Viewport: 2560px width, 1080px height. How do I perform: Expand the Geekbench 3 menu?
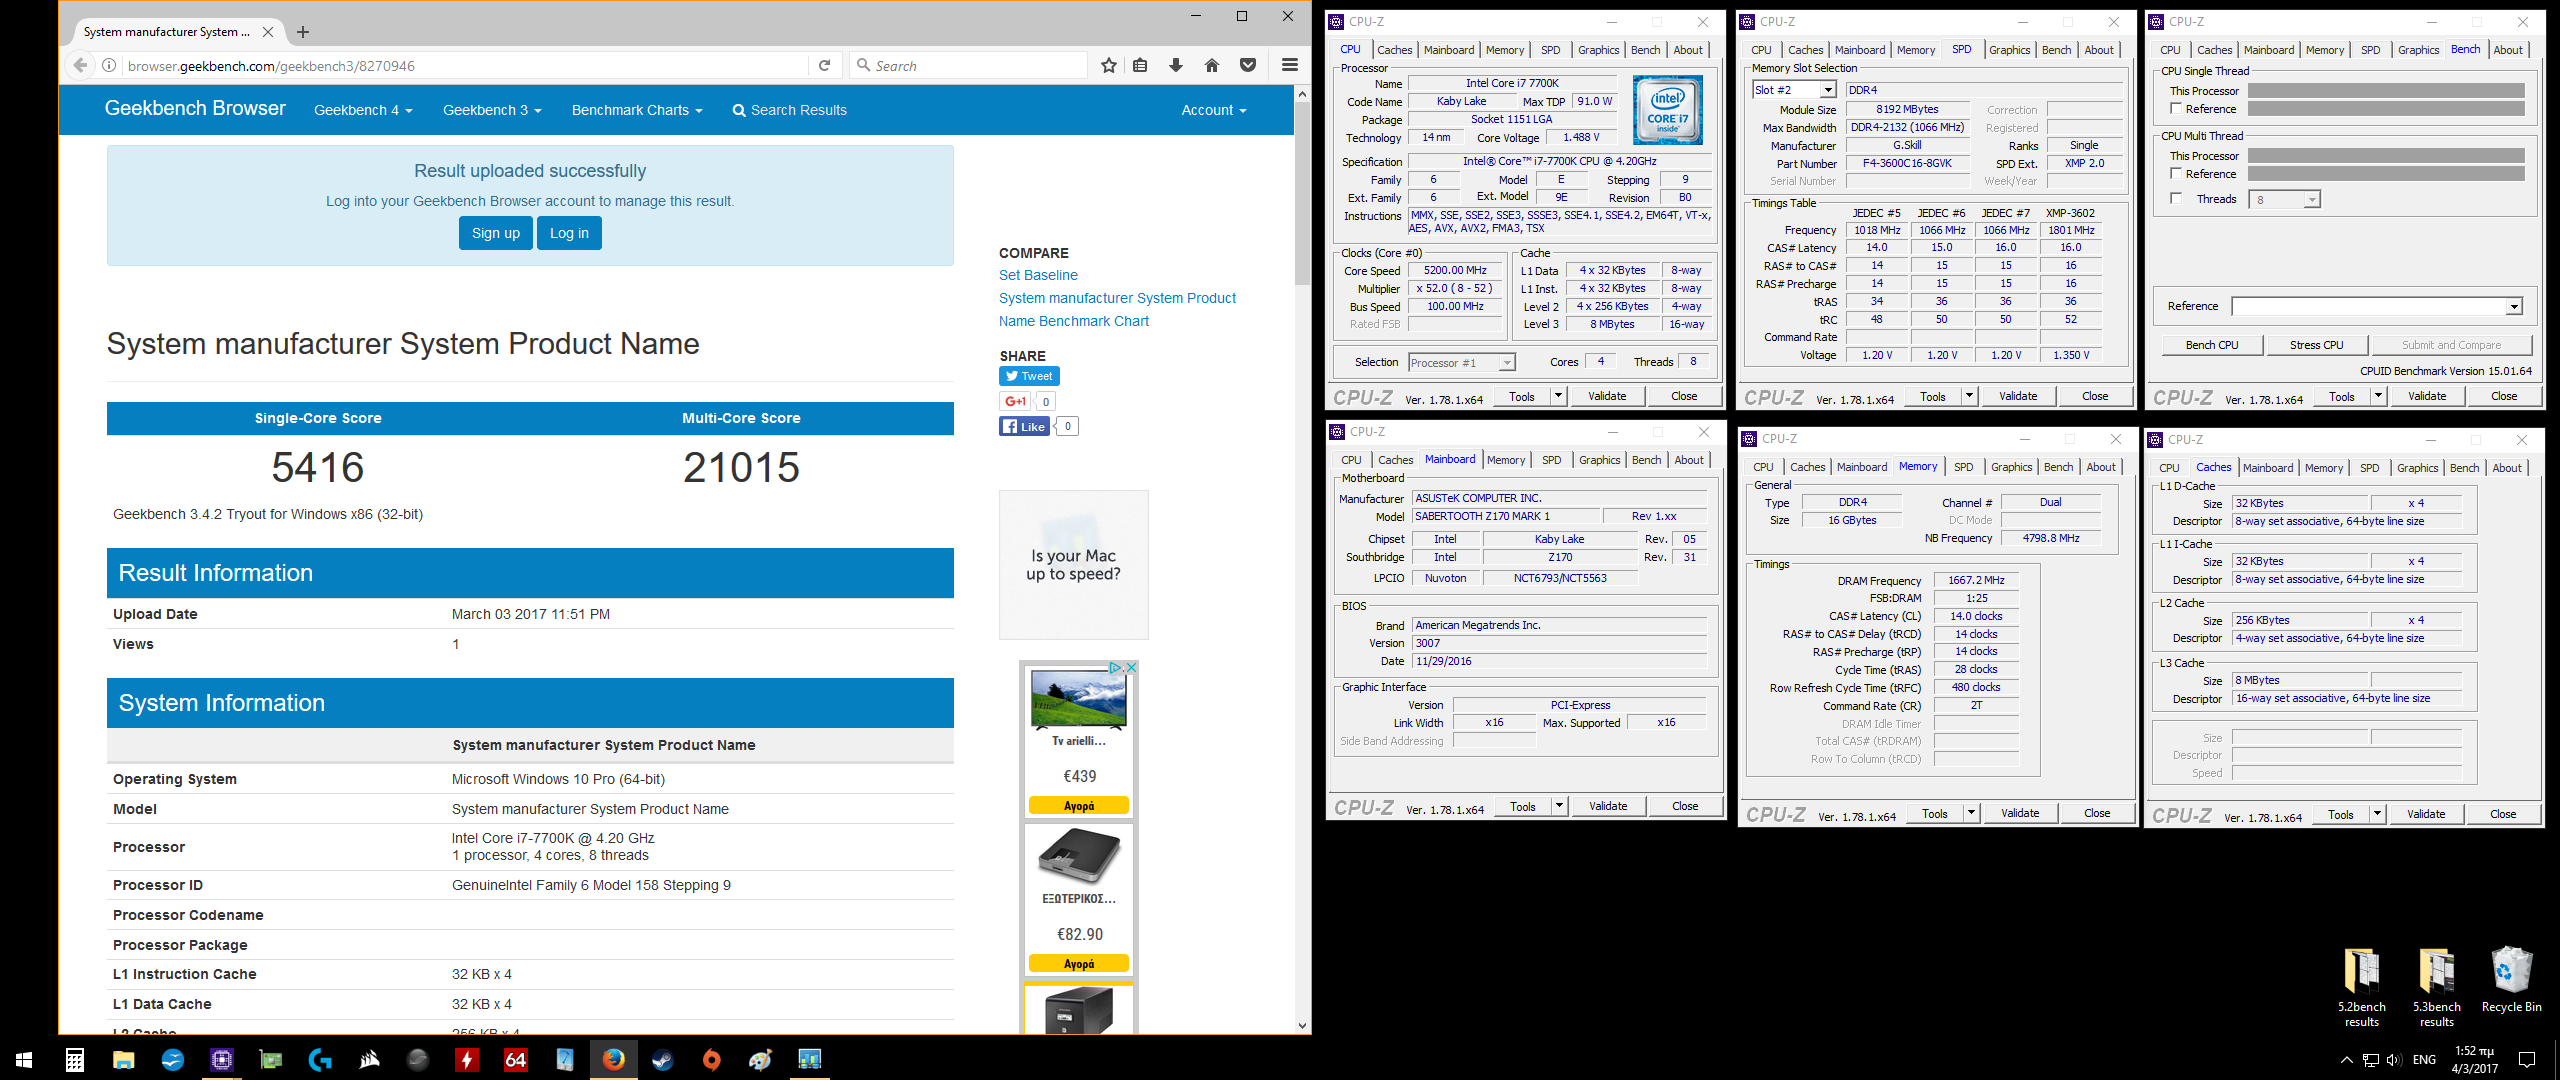[492, 110]
